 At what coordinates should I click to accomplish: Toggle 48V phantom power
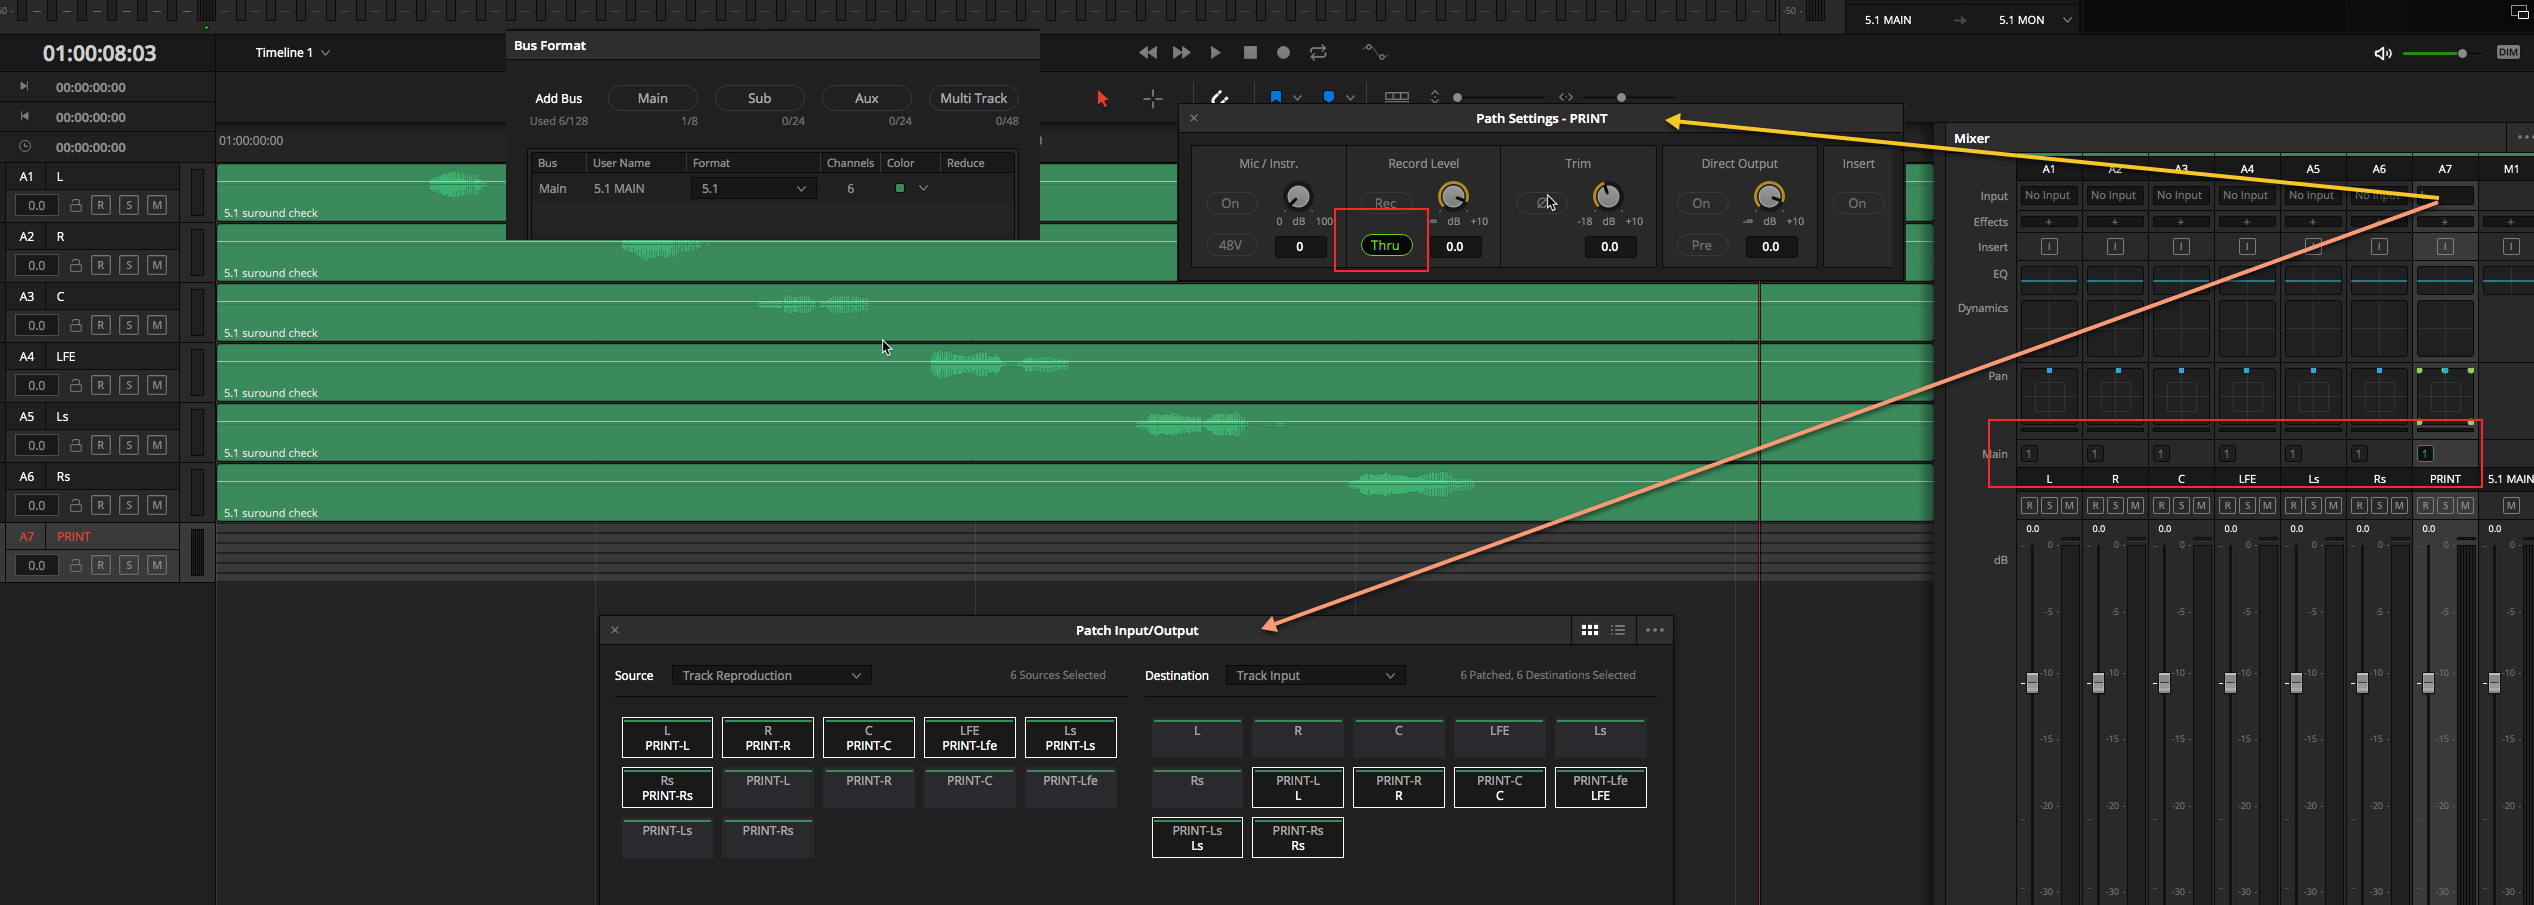1229,245
